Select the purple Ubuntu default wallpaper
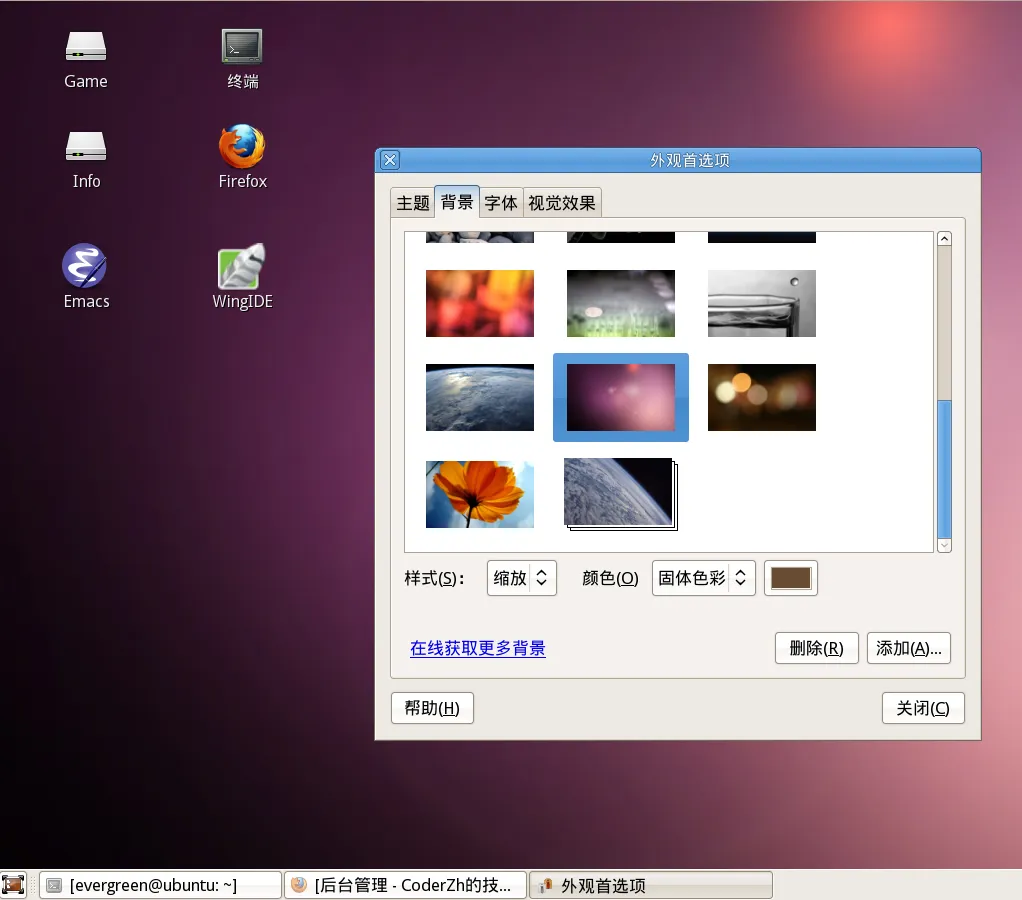1022x900 pixels. (620, 398)
